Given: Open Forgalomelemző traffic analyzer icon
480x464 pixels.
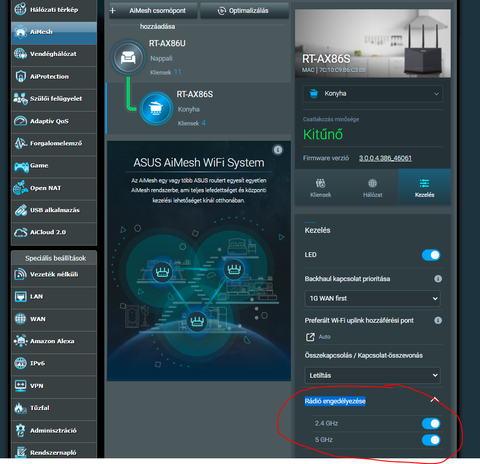Looking at the screenshot, I should coord(20,143).
